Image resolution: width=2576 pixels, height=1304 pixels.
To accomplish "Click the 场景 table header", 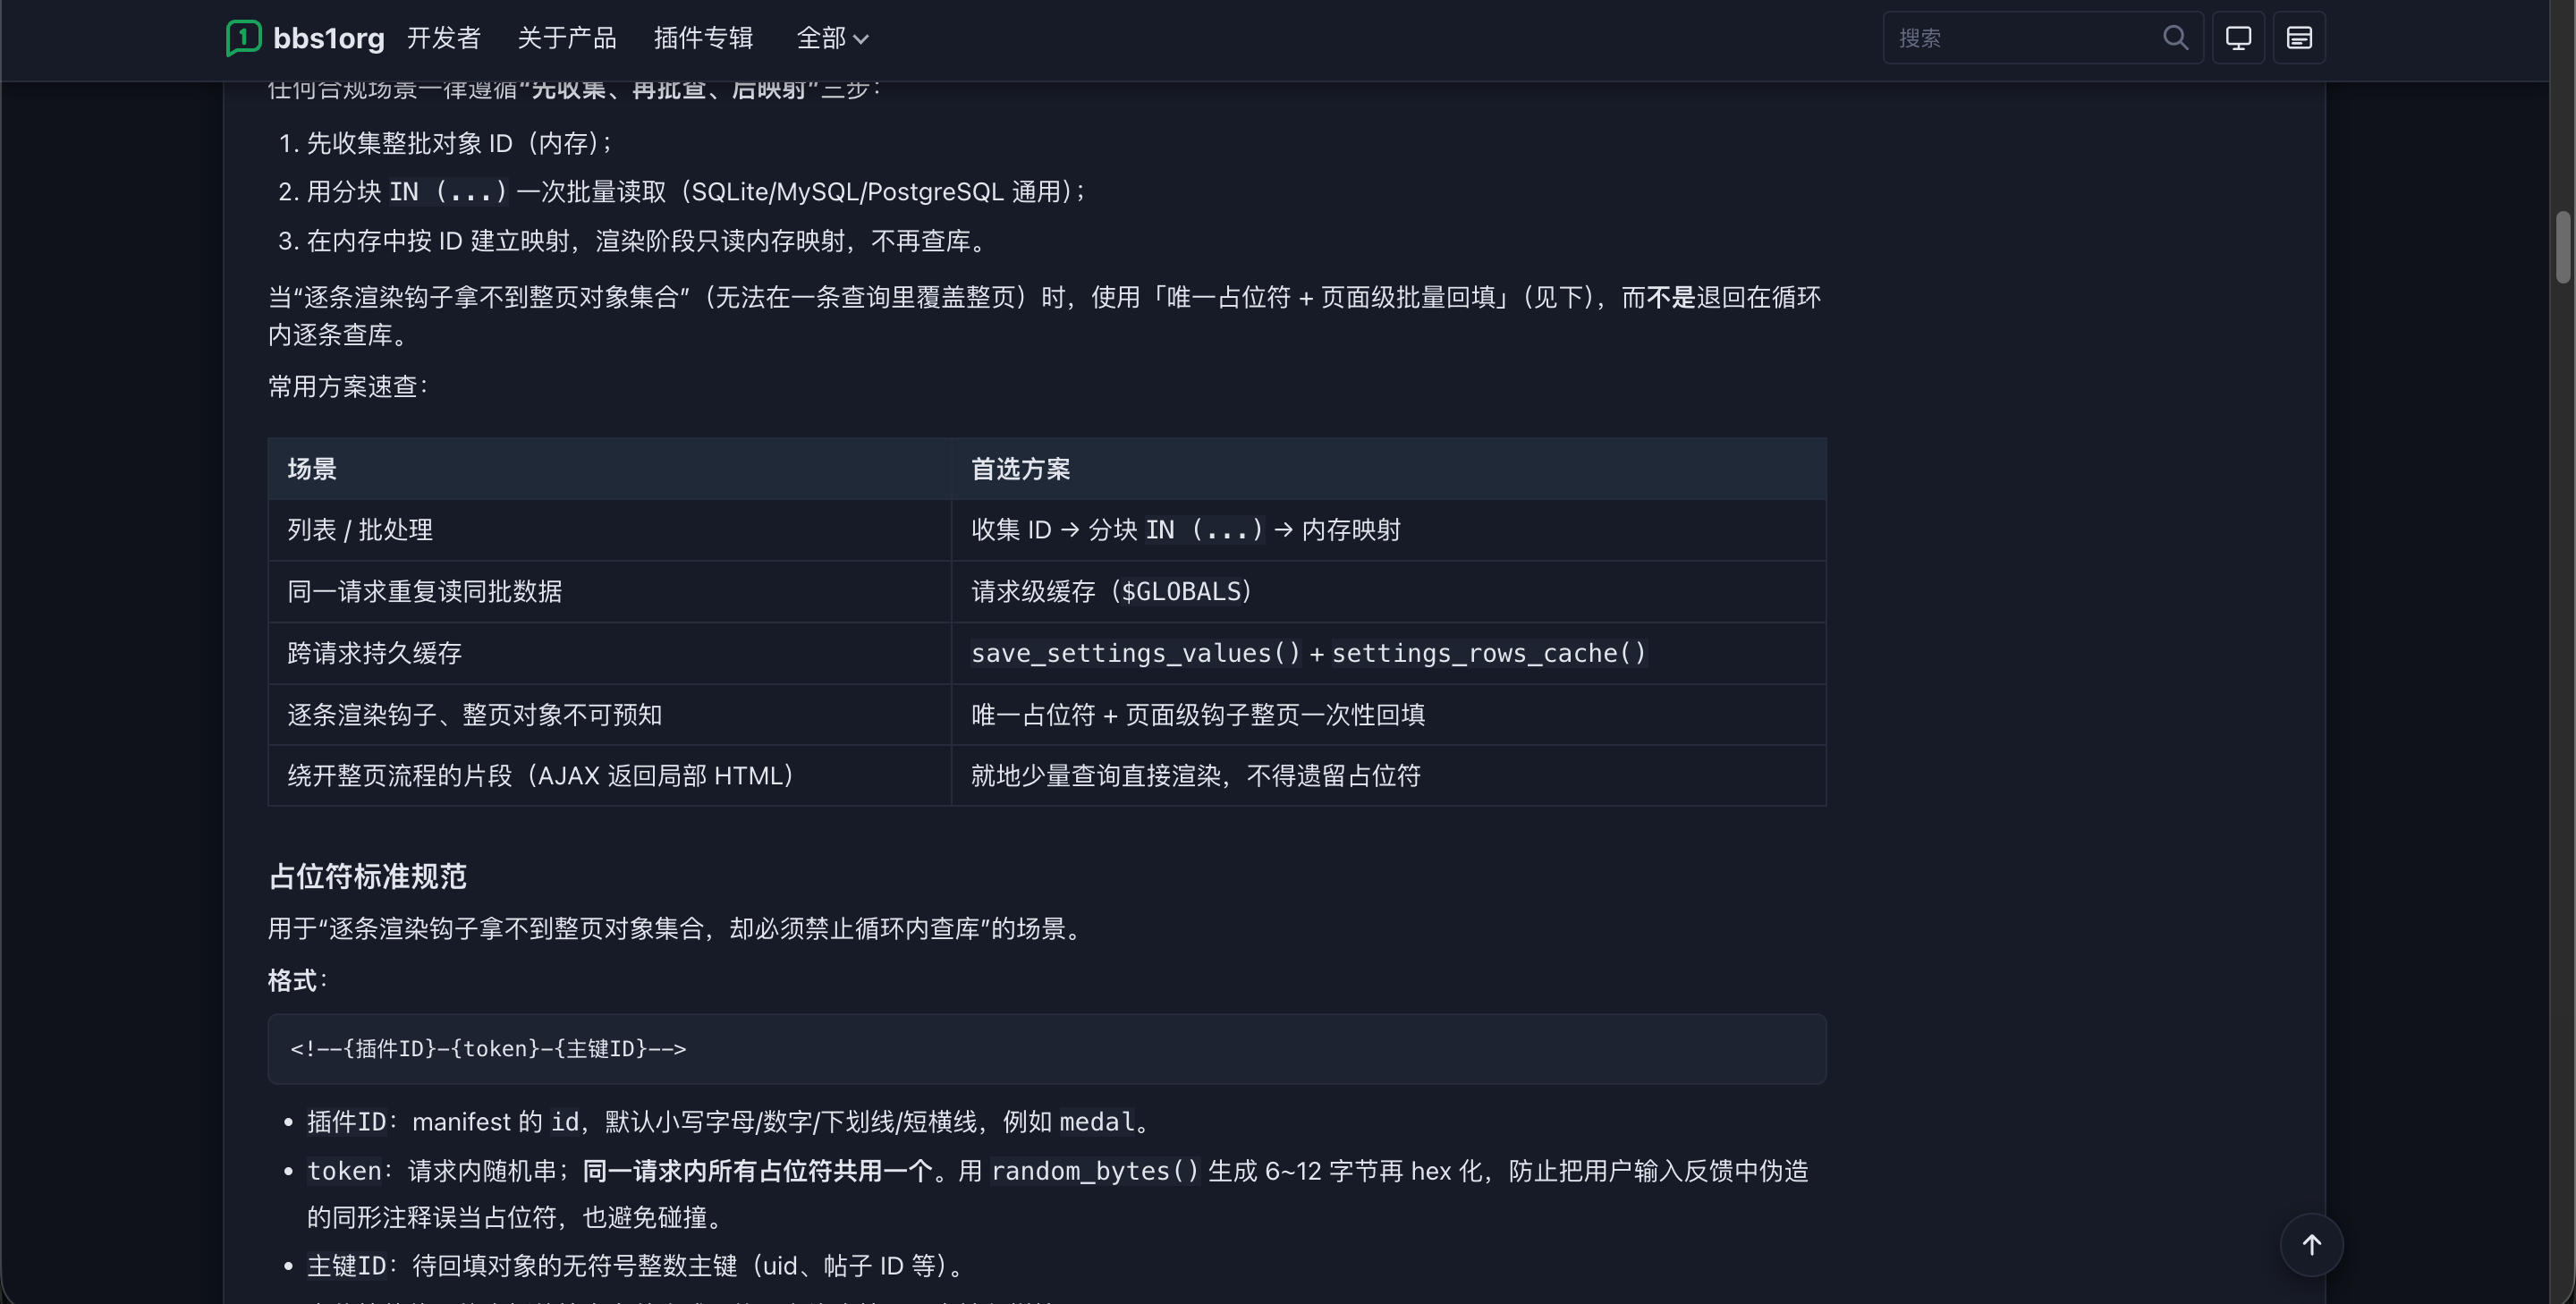I will [609, 469].
